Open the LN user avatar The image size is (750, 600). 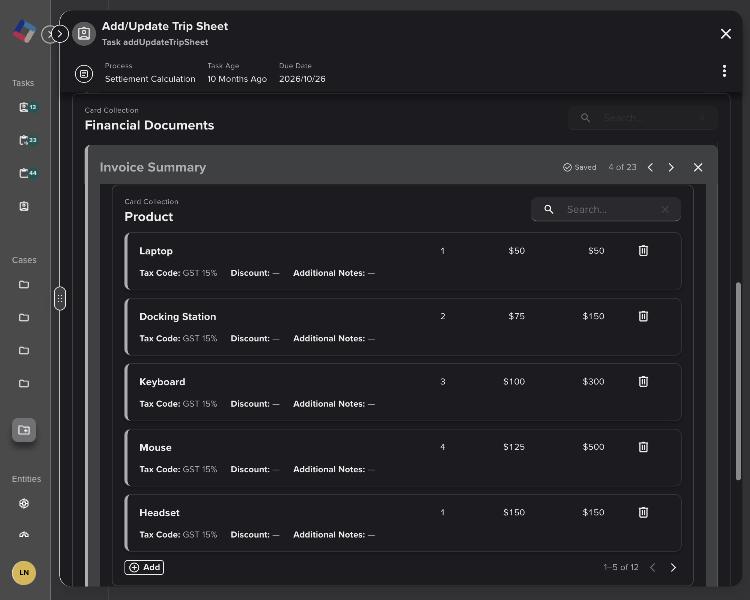(x=24, y=573)
